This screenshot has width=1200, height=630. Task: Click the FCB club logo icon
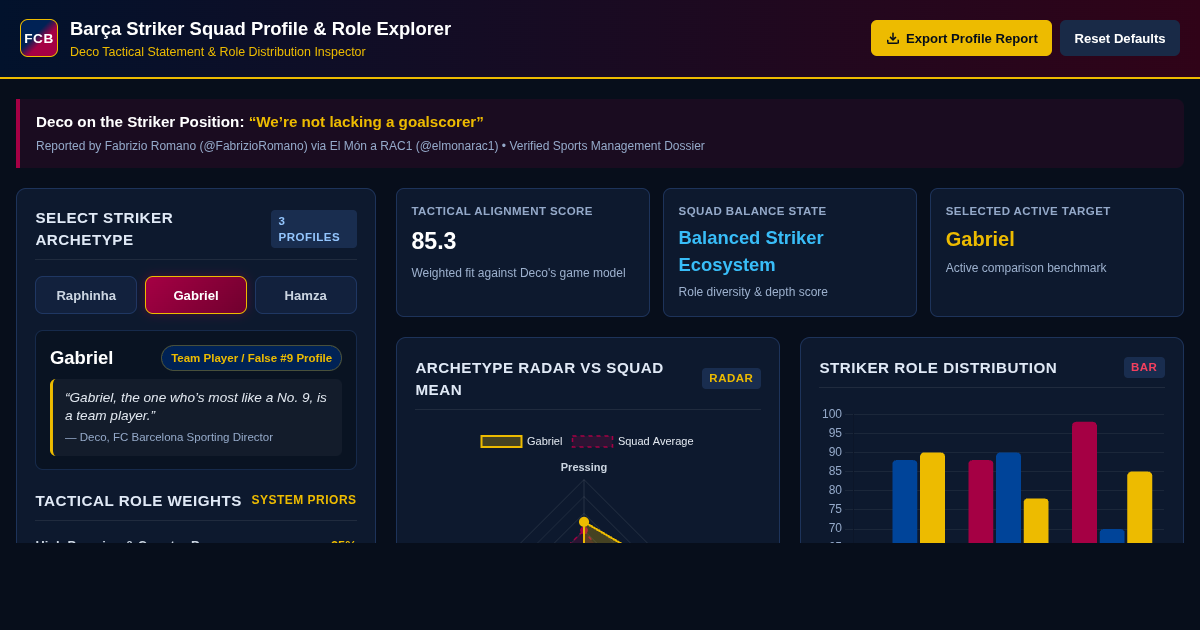[39, 38]
